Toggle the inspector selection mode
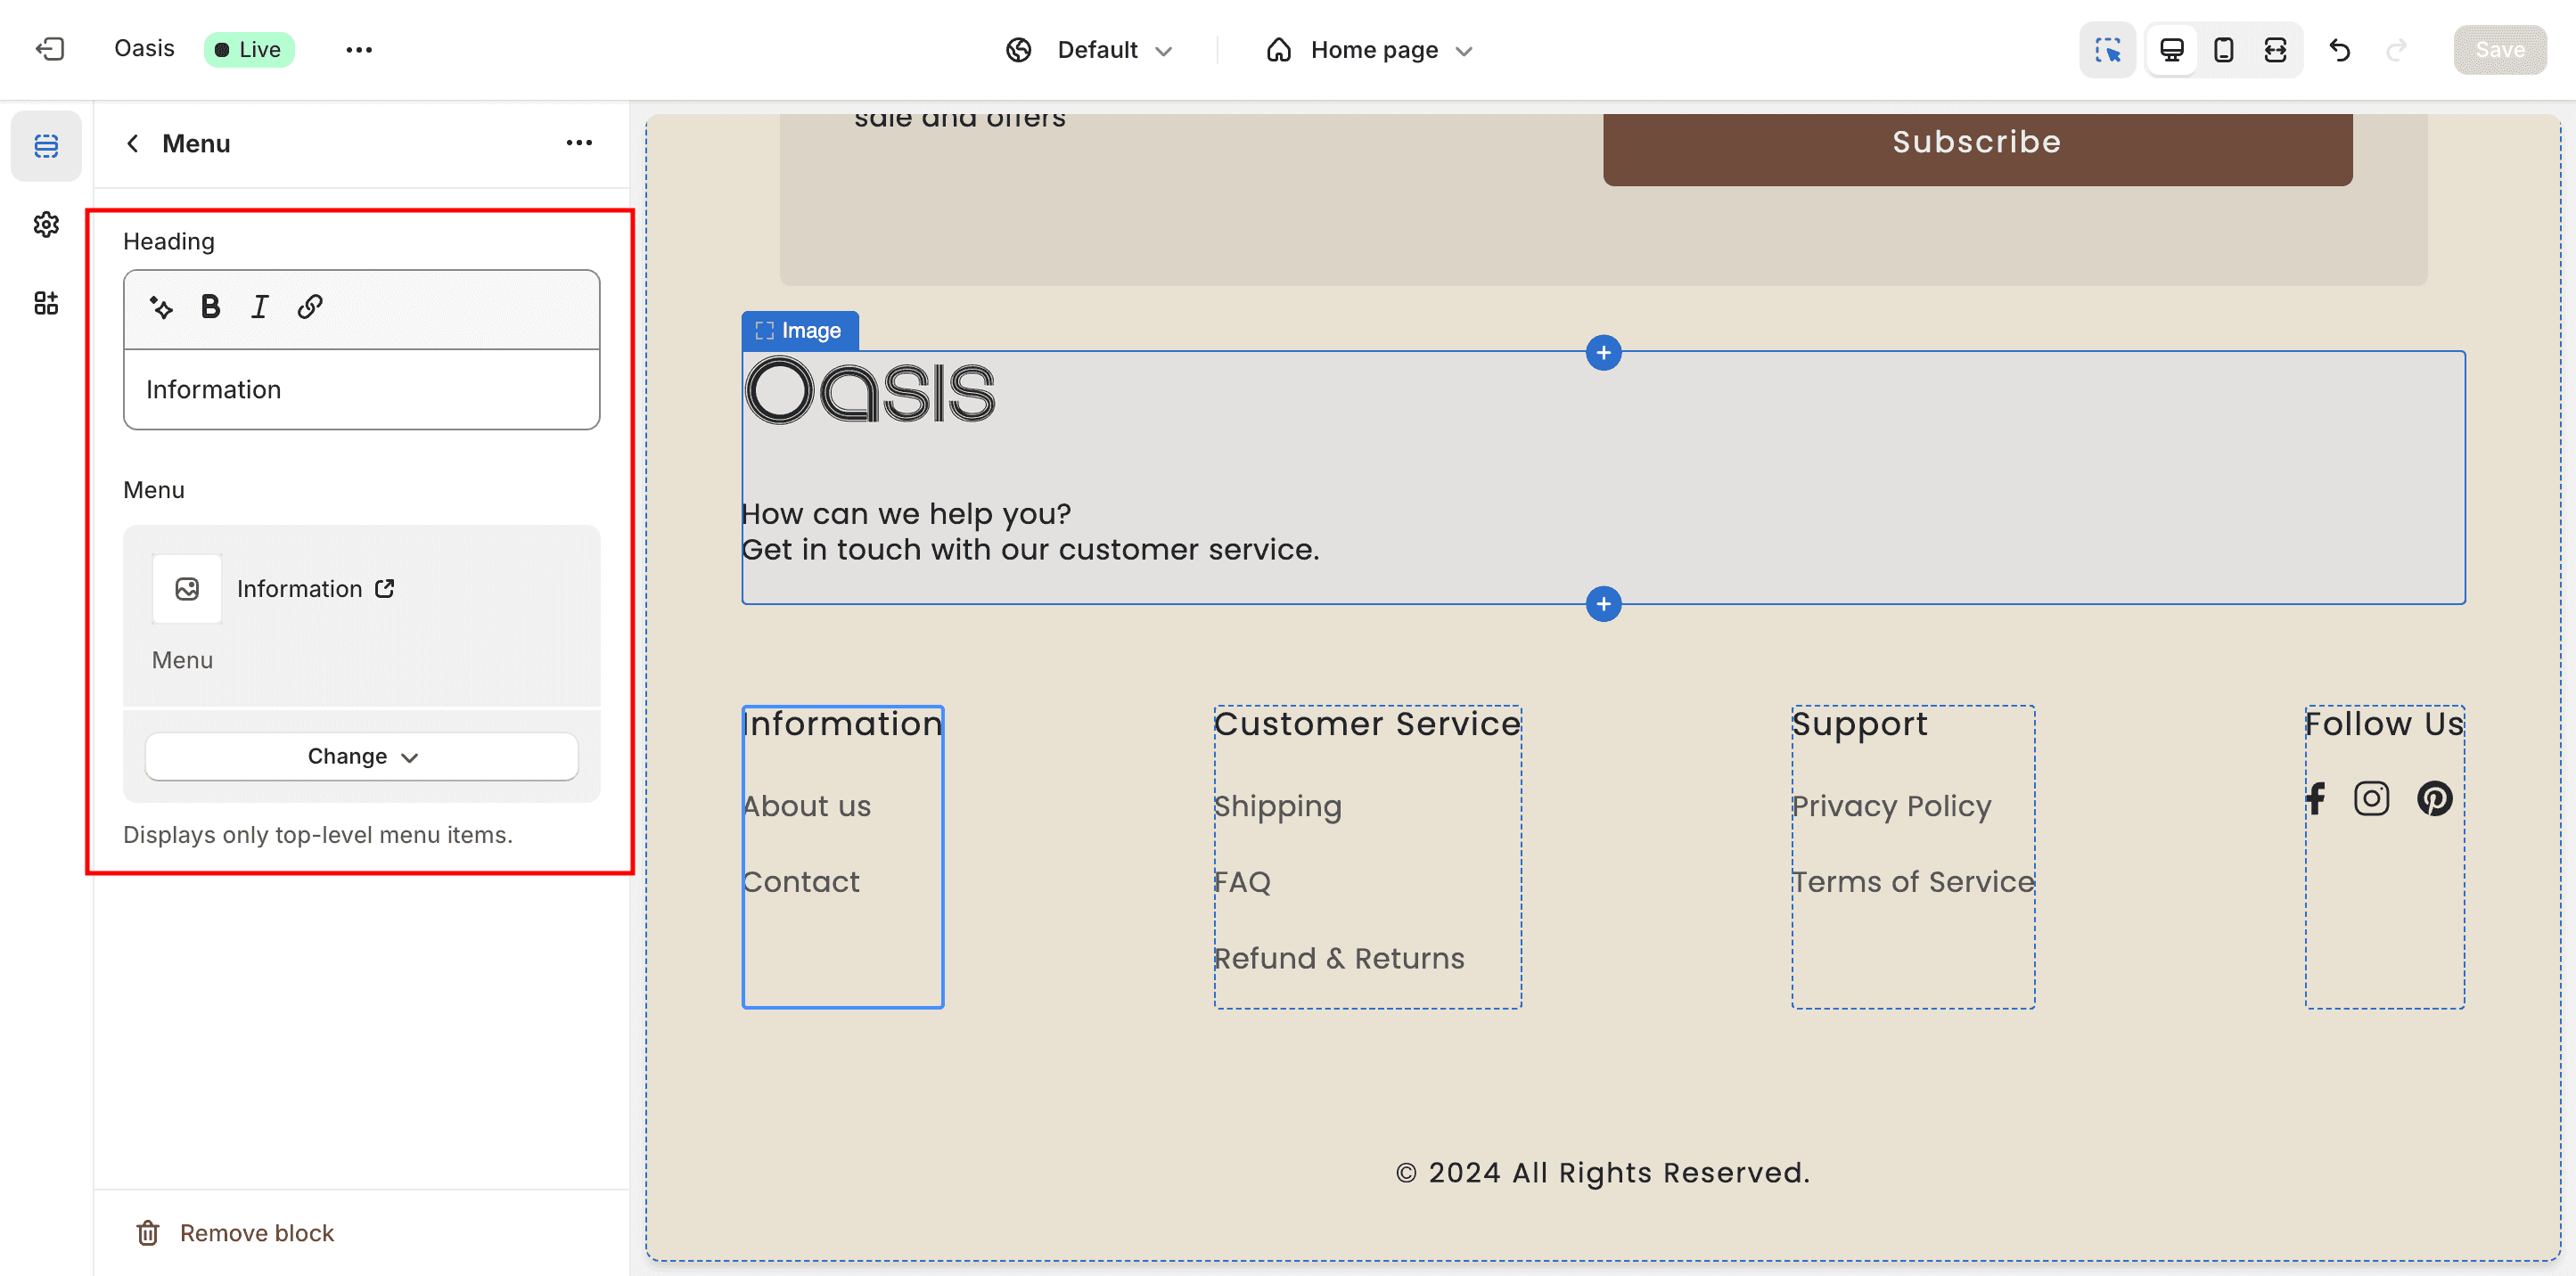Viewport: 2576px width, 1276px height. tap(2107, 50)
